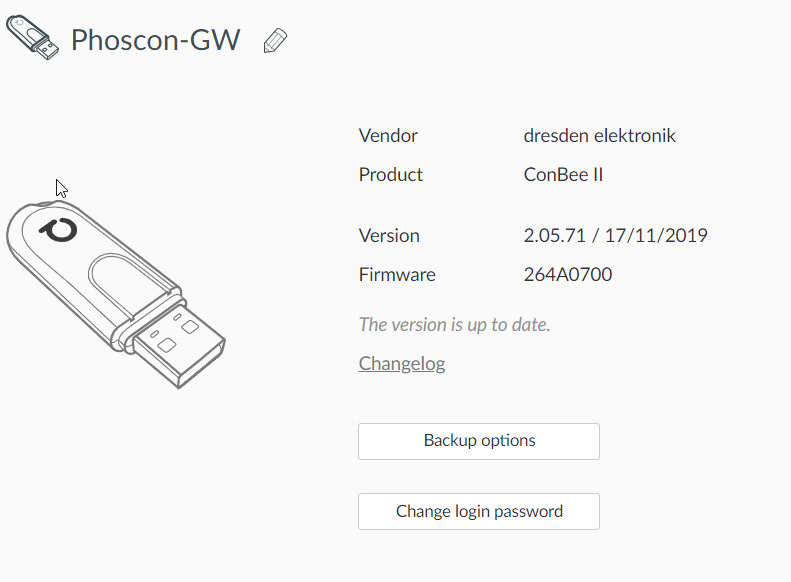791x582 pixels.
Task: Select the dresden elektronik vendor value
Action: [600, 135]
